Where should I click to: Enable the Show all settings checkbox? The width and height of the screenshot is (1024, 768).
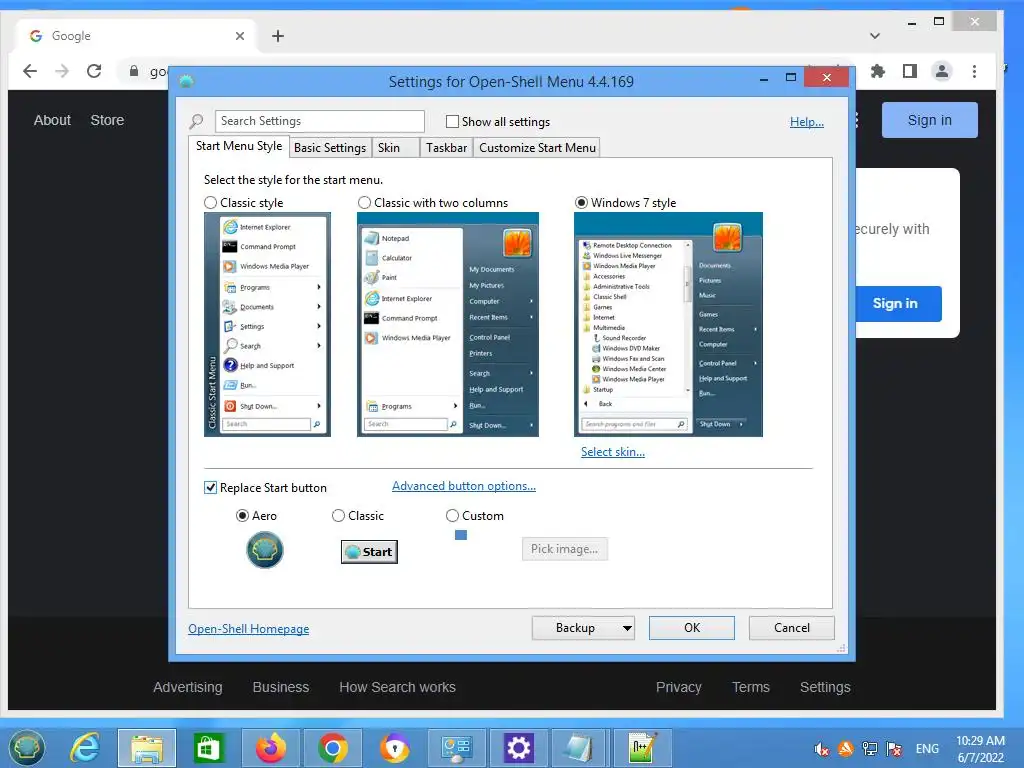coord(452,121)
